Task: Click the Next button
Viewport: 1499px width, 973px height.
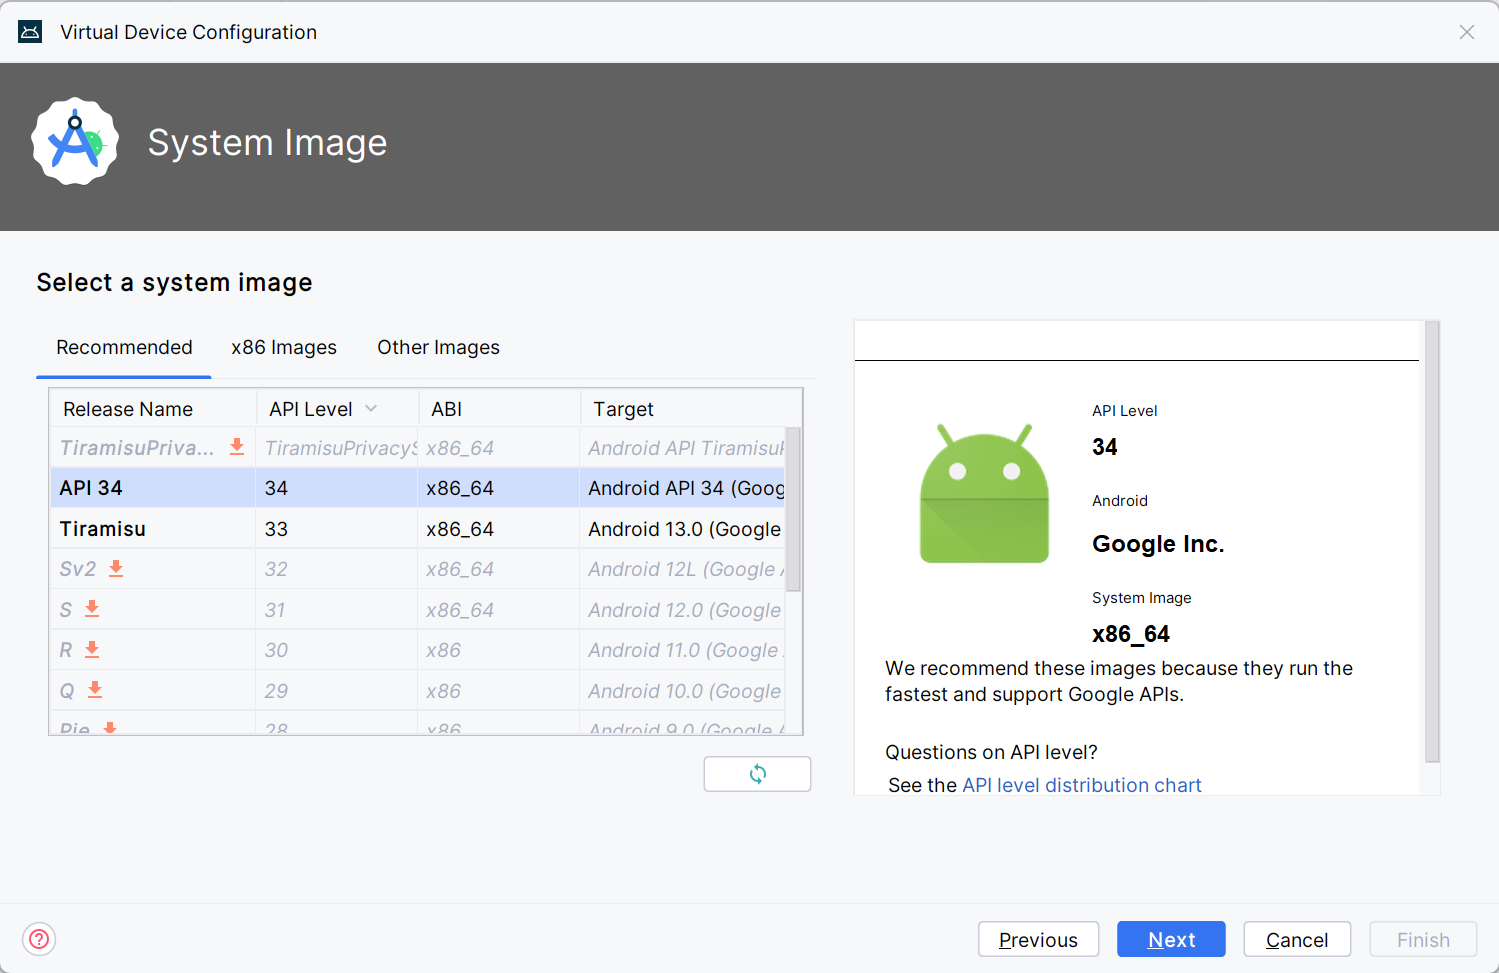Action: click(1171, 939)
